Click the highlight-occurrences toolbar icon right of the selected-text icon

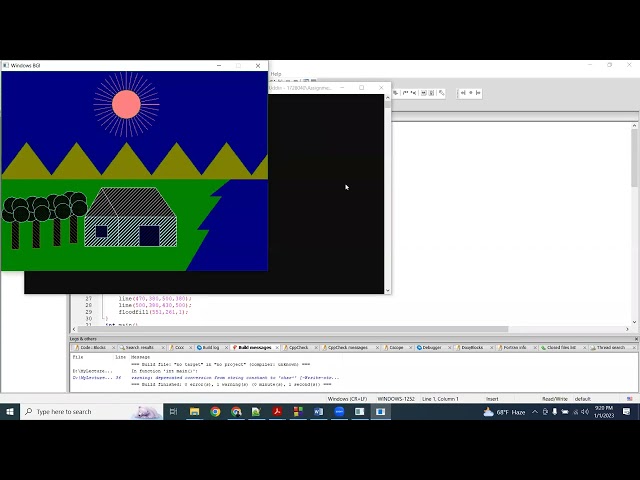click(432, 93)
